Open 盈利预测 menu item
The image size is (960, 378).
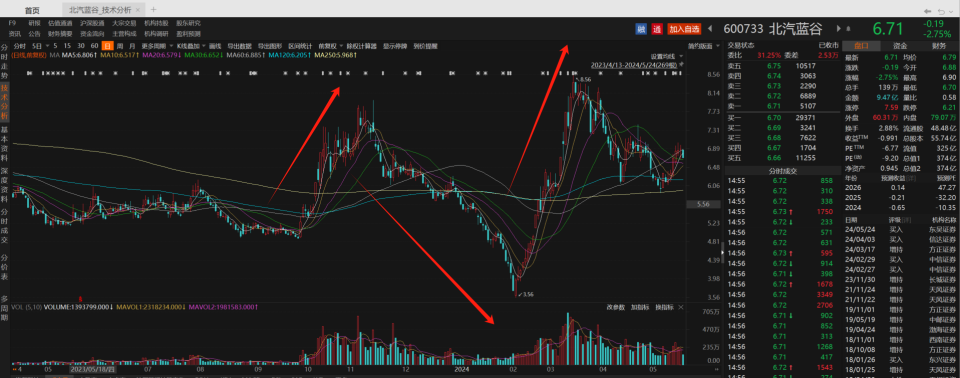click(188, 34)
